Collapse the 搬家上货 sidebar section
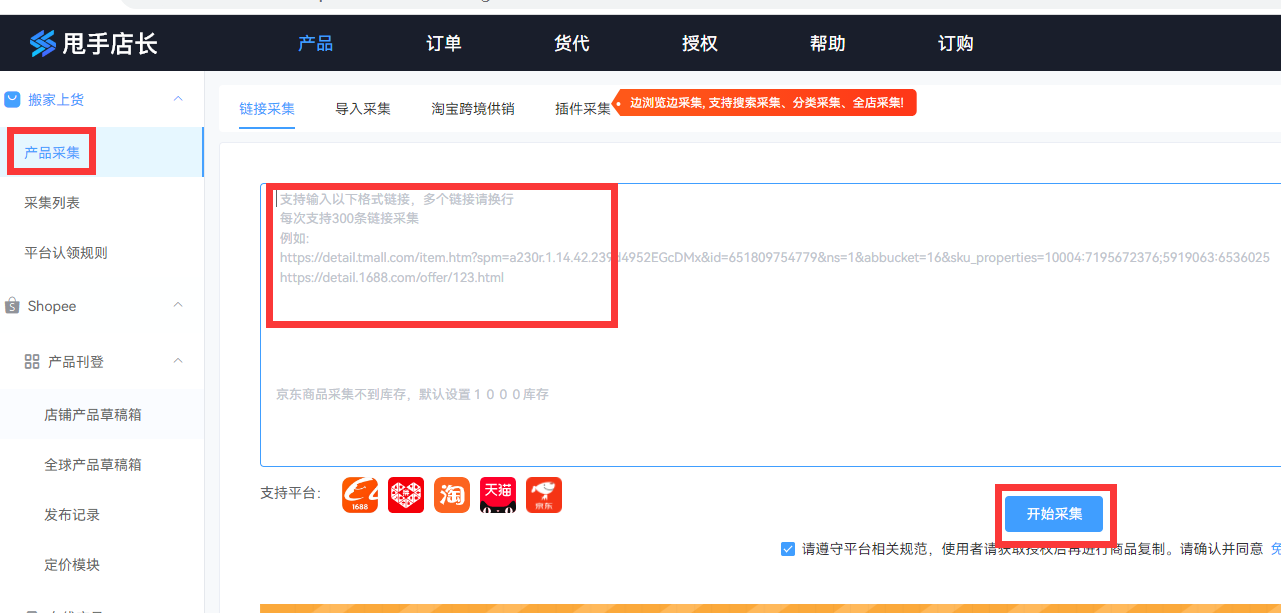The image size is (1281, 613). [x=178, y=99]
